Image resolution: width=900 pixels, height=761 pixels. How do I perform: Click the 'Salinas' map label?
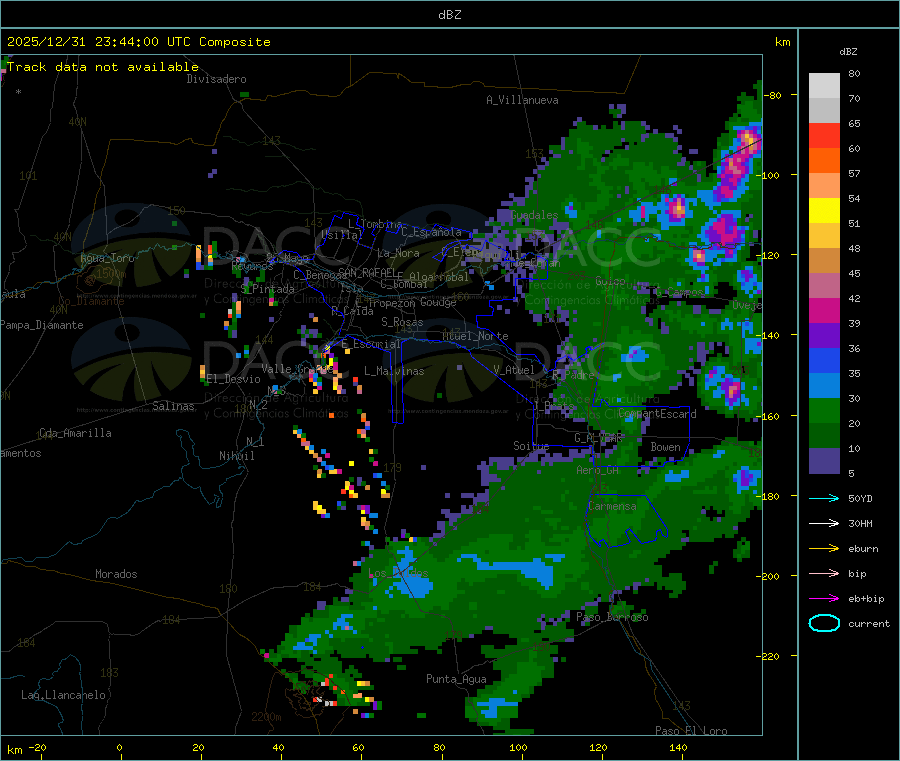173,406
